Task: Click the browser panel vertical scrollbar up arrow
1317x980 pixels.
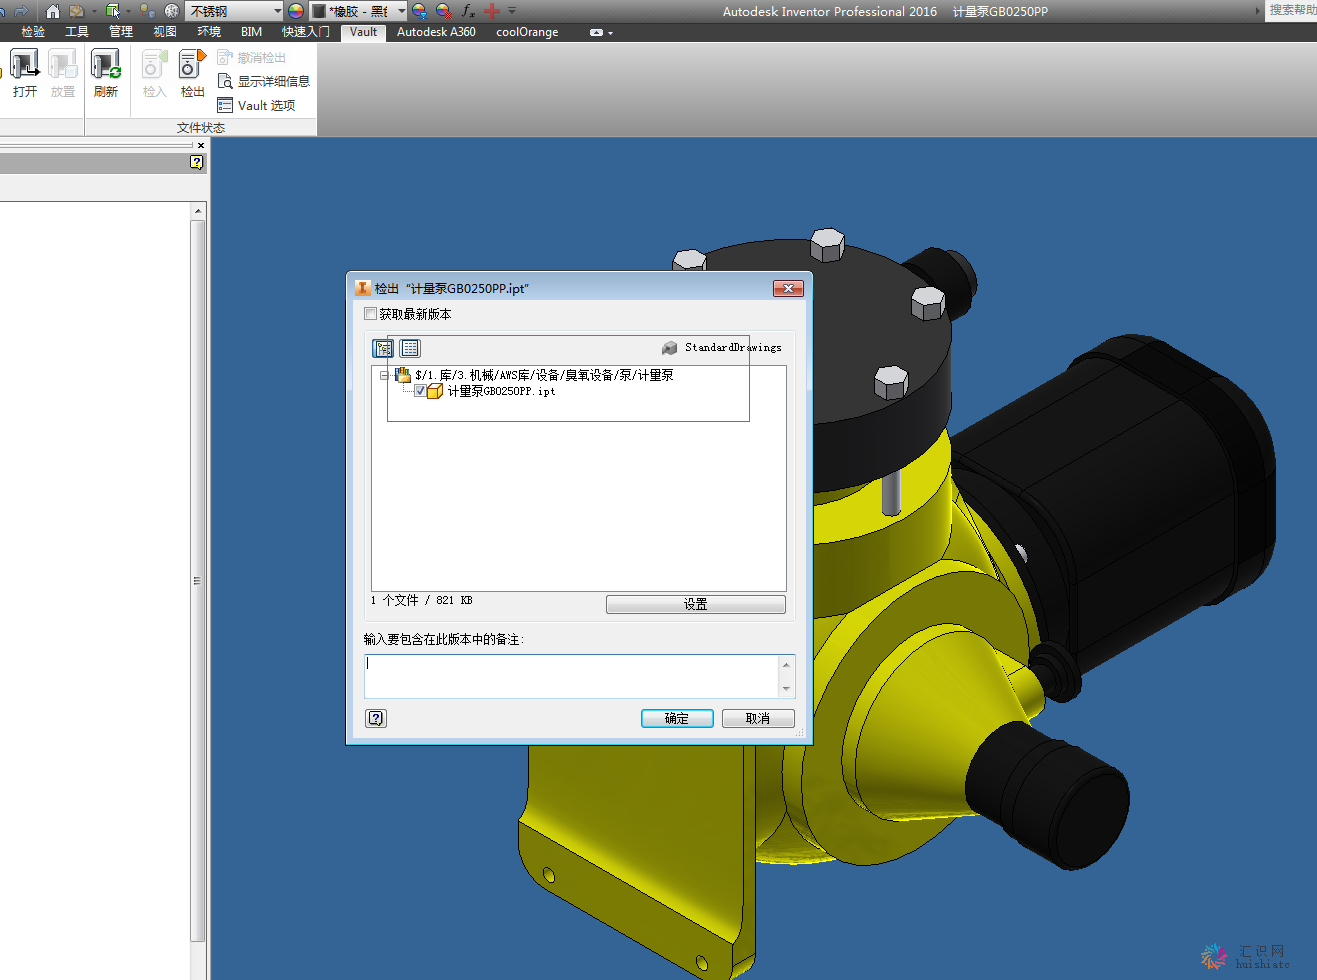Action: pyautogui.click(x=198, y=211)
